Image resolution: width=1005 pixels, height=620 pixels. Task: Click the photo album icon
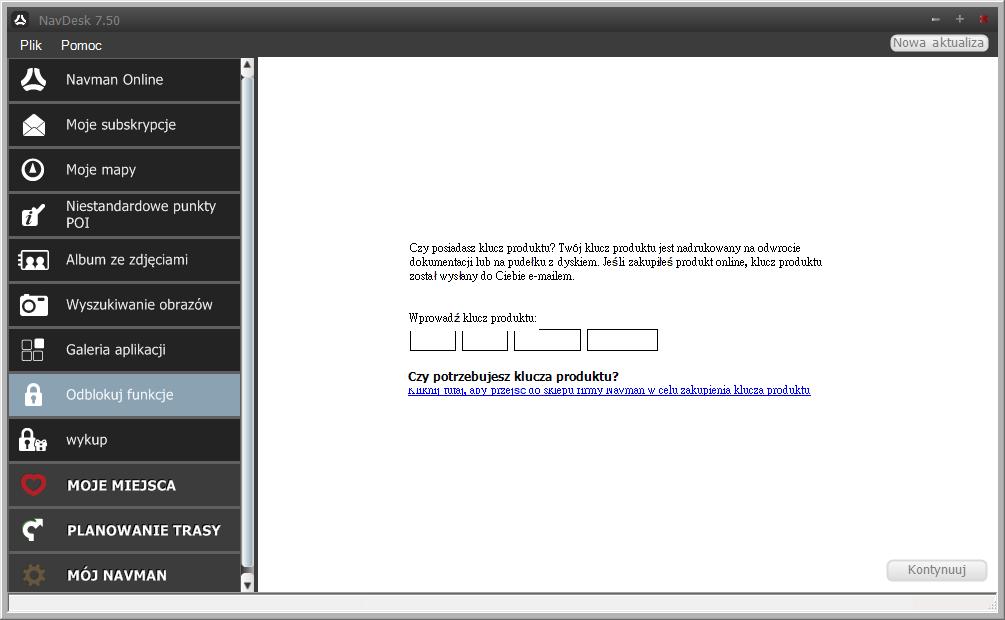[33, 260]
